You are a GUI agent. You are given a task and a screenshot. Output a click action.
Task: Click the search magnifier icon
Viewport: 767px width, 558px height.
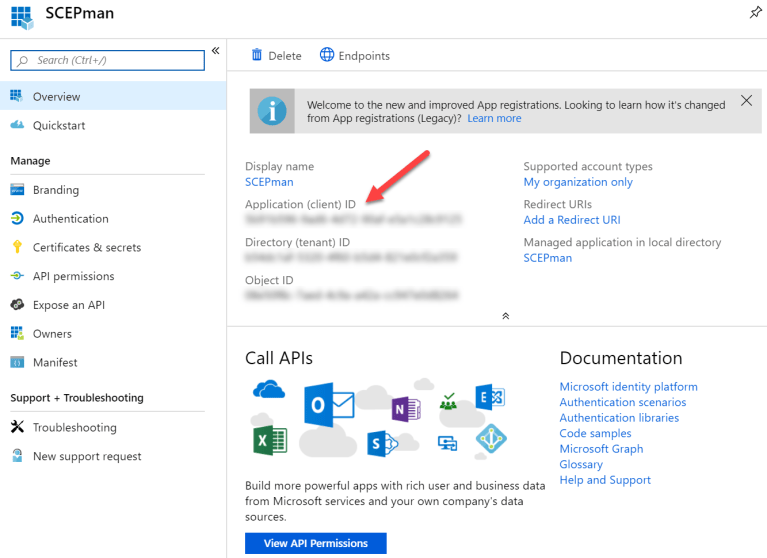point(23,61)
